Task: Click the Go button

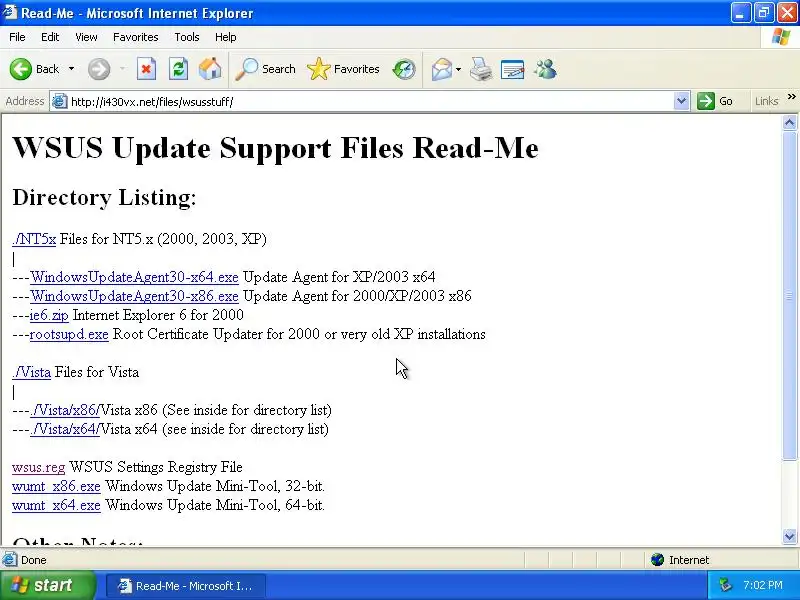Action: click(x=715, y=101)
